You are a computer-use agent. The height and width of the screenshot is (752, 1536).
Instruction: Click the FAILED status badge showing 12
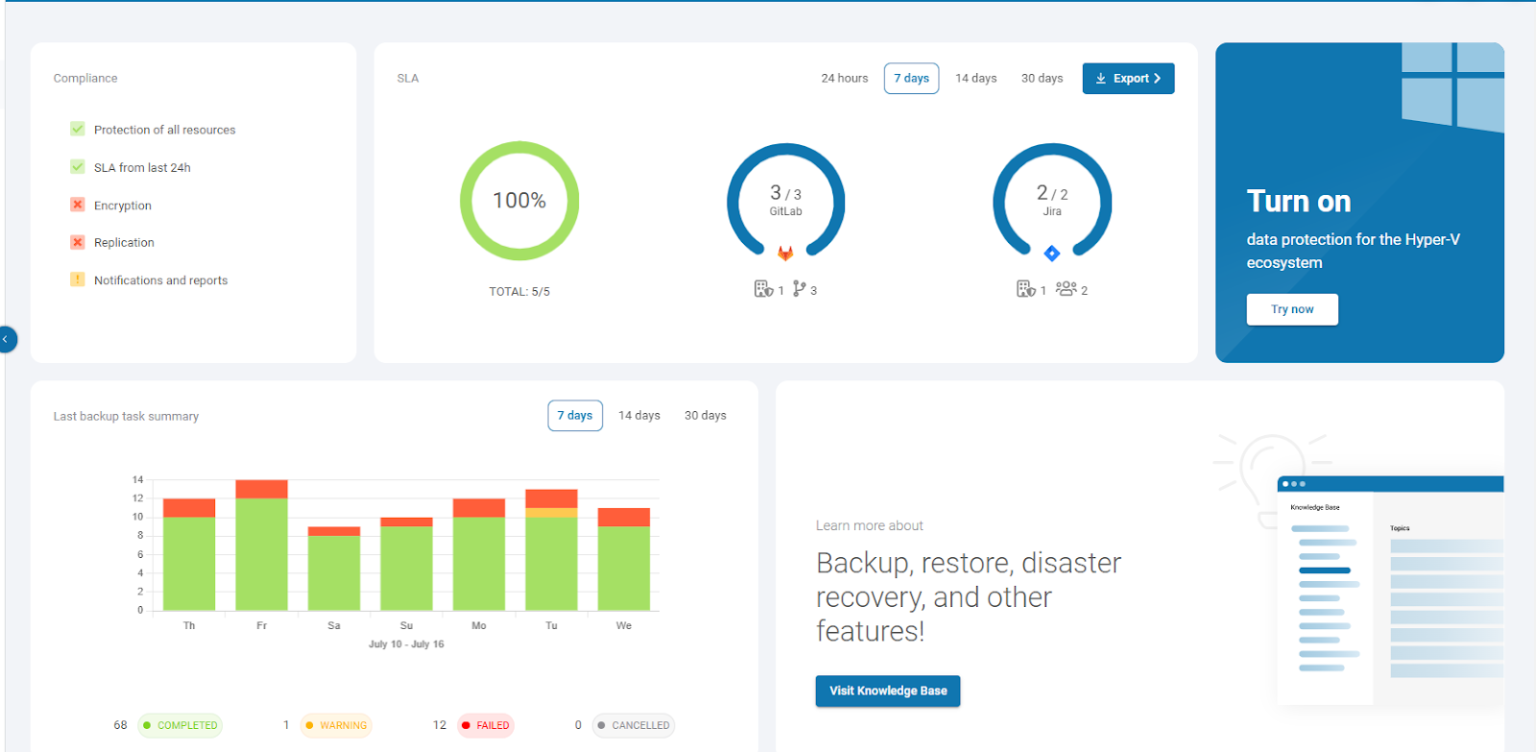[x=485, y=725]
